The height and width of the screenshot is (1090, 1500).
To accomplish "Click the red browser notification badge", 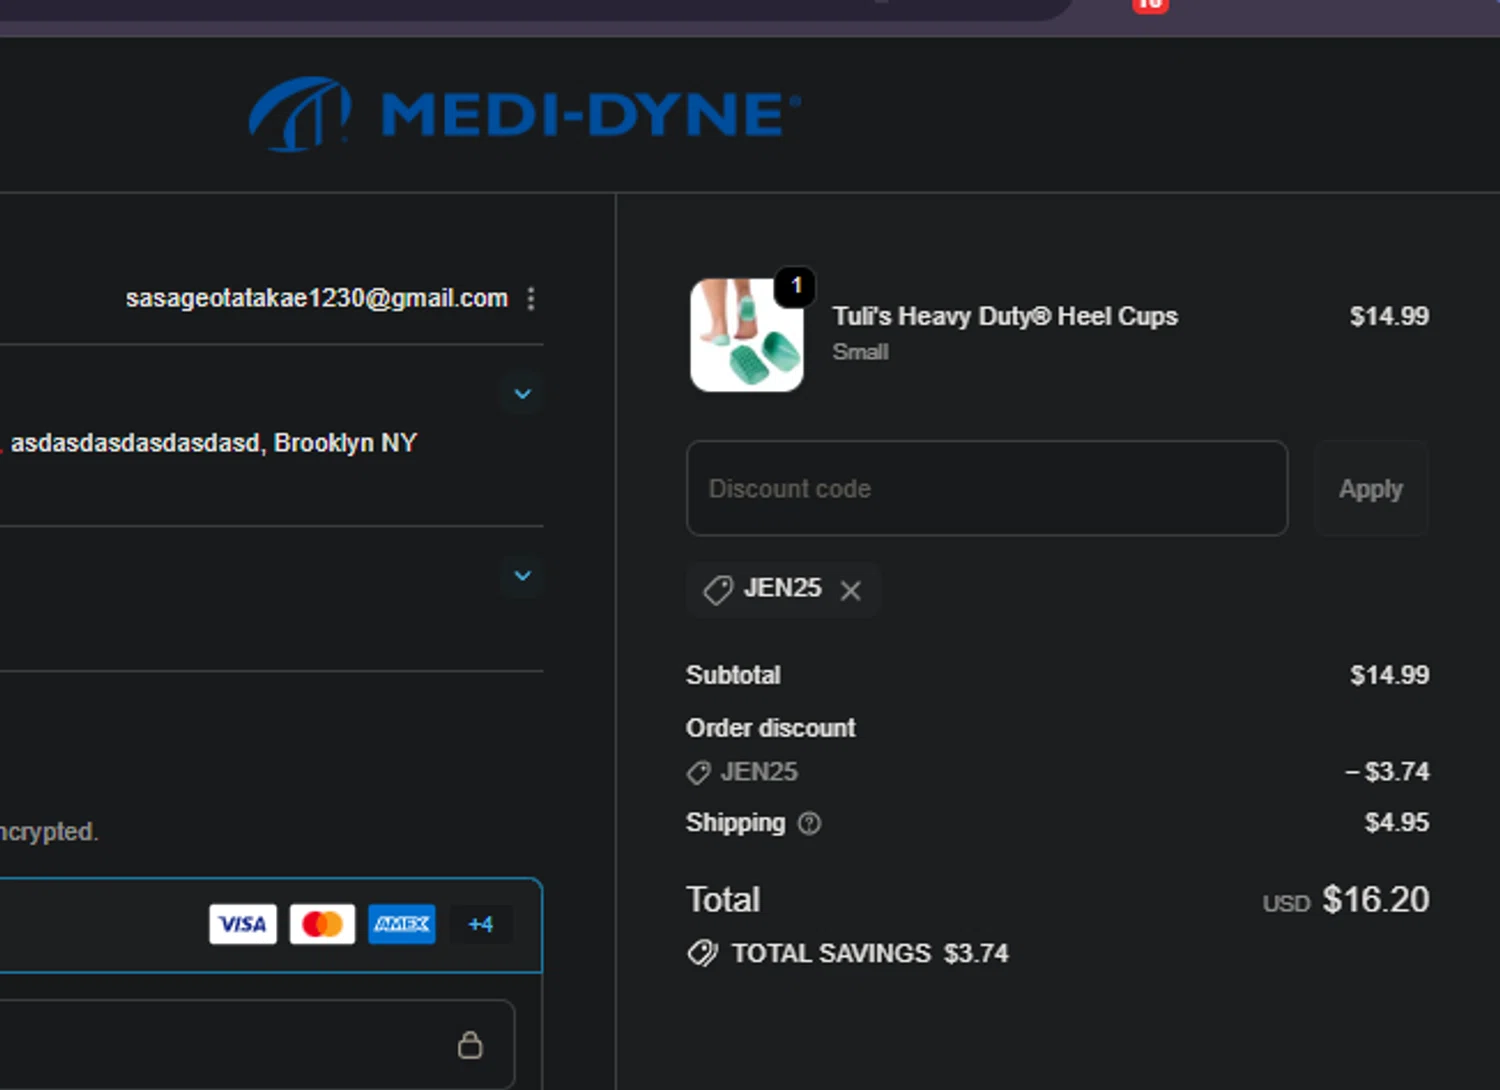I will pyautogui.click(x=1150, y=5).
